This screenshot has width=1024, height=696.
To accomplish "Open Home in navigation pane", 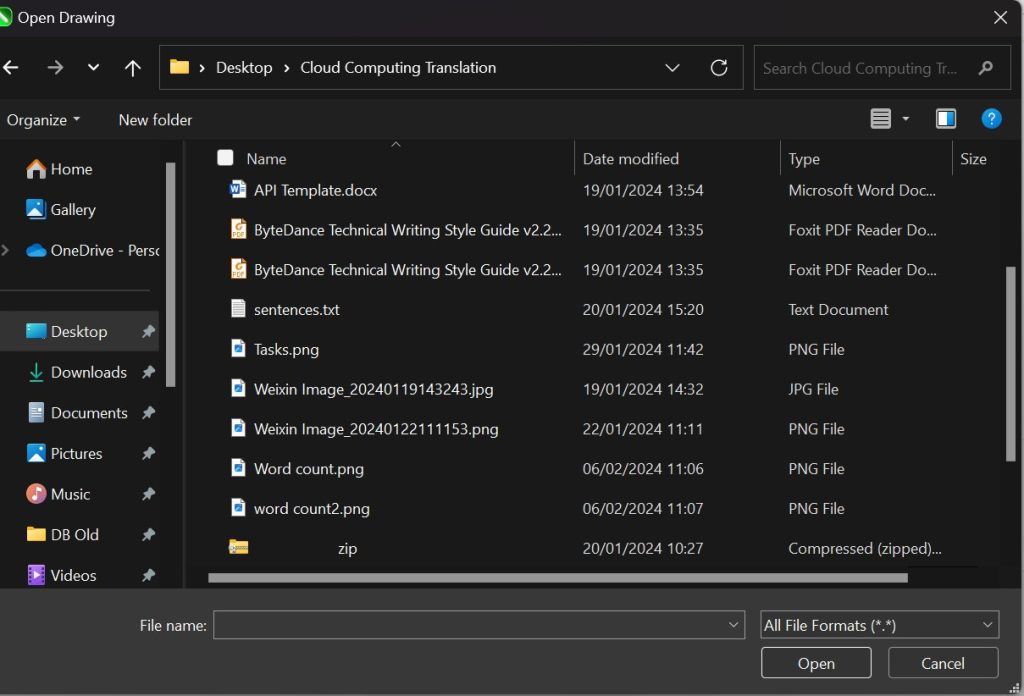I will click(59, 169).
